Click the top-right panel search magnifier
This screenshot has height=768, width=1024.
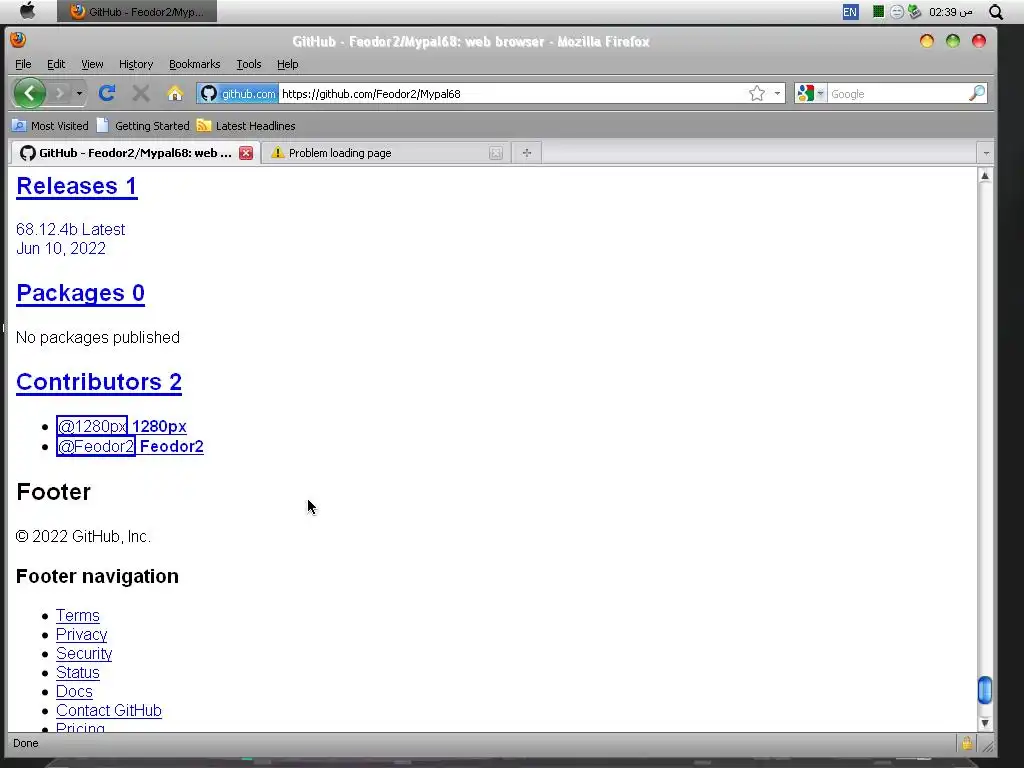tap(996, 12)
